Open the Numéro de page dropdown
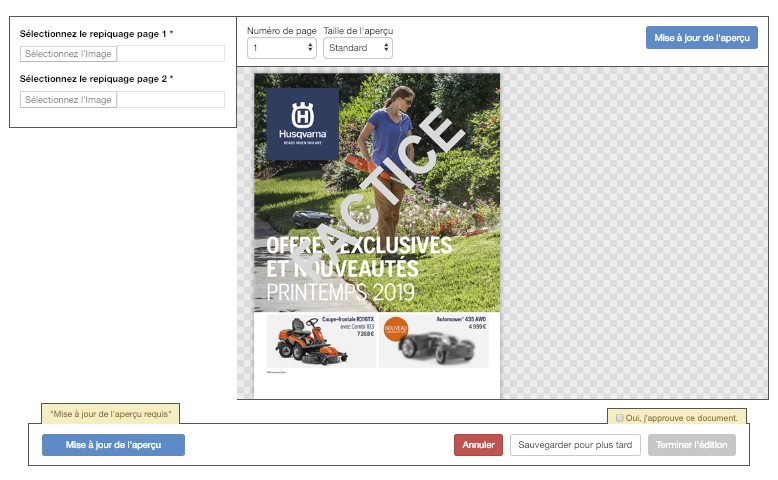The image size is (778, 480). coord(282,48)
